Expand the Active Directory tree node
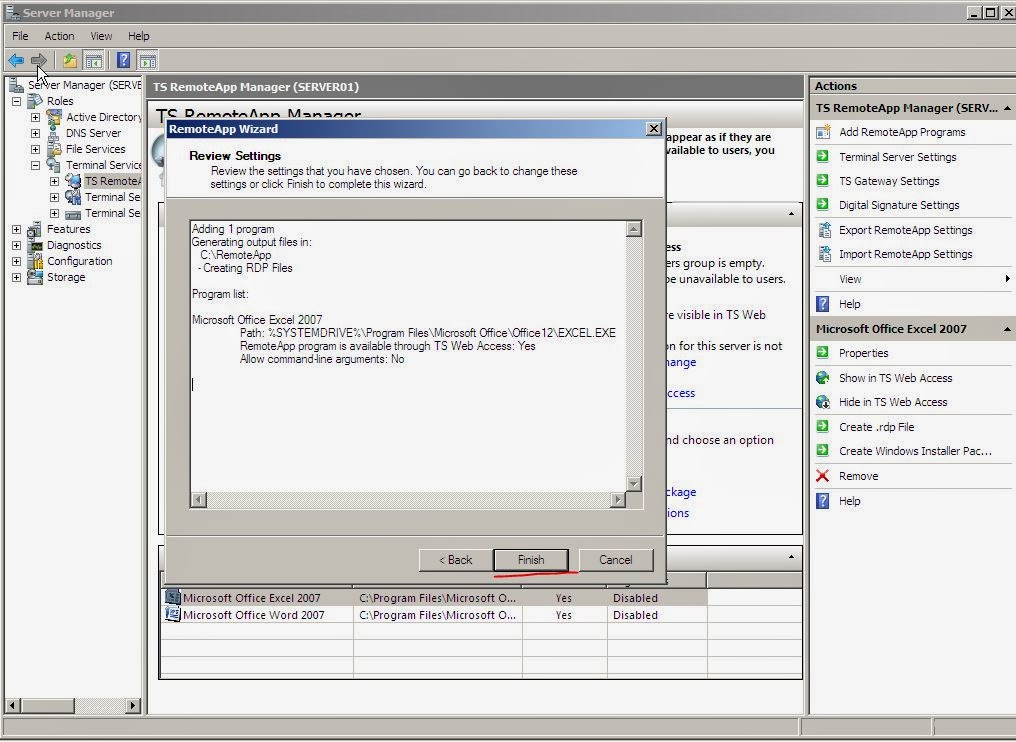Screen dimensions: 1016x742 (36, 117)
